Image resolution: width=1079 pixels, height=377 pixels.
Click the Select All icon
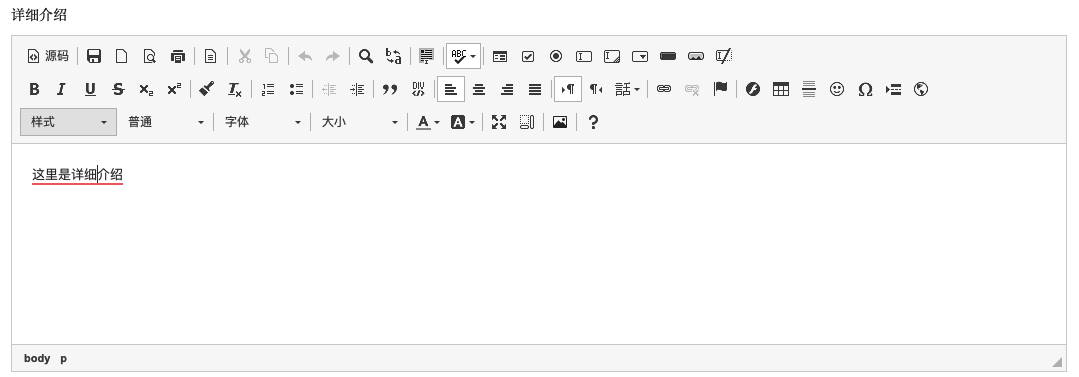(427, 56)
